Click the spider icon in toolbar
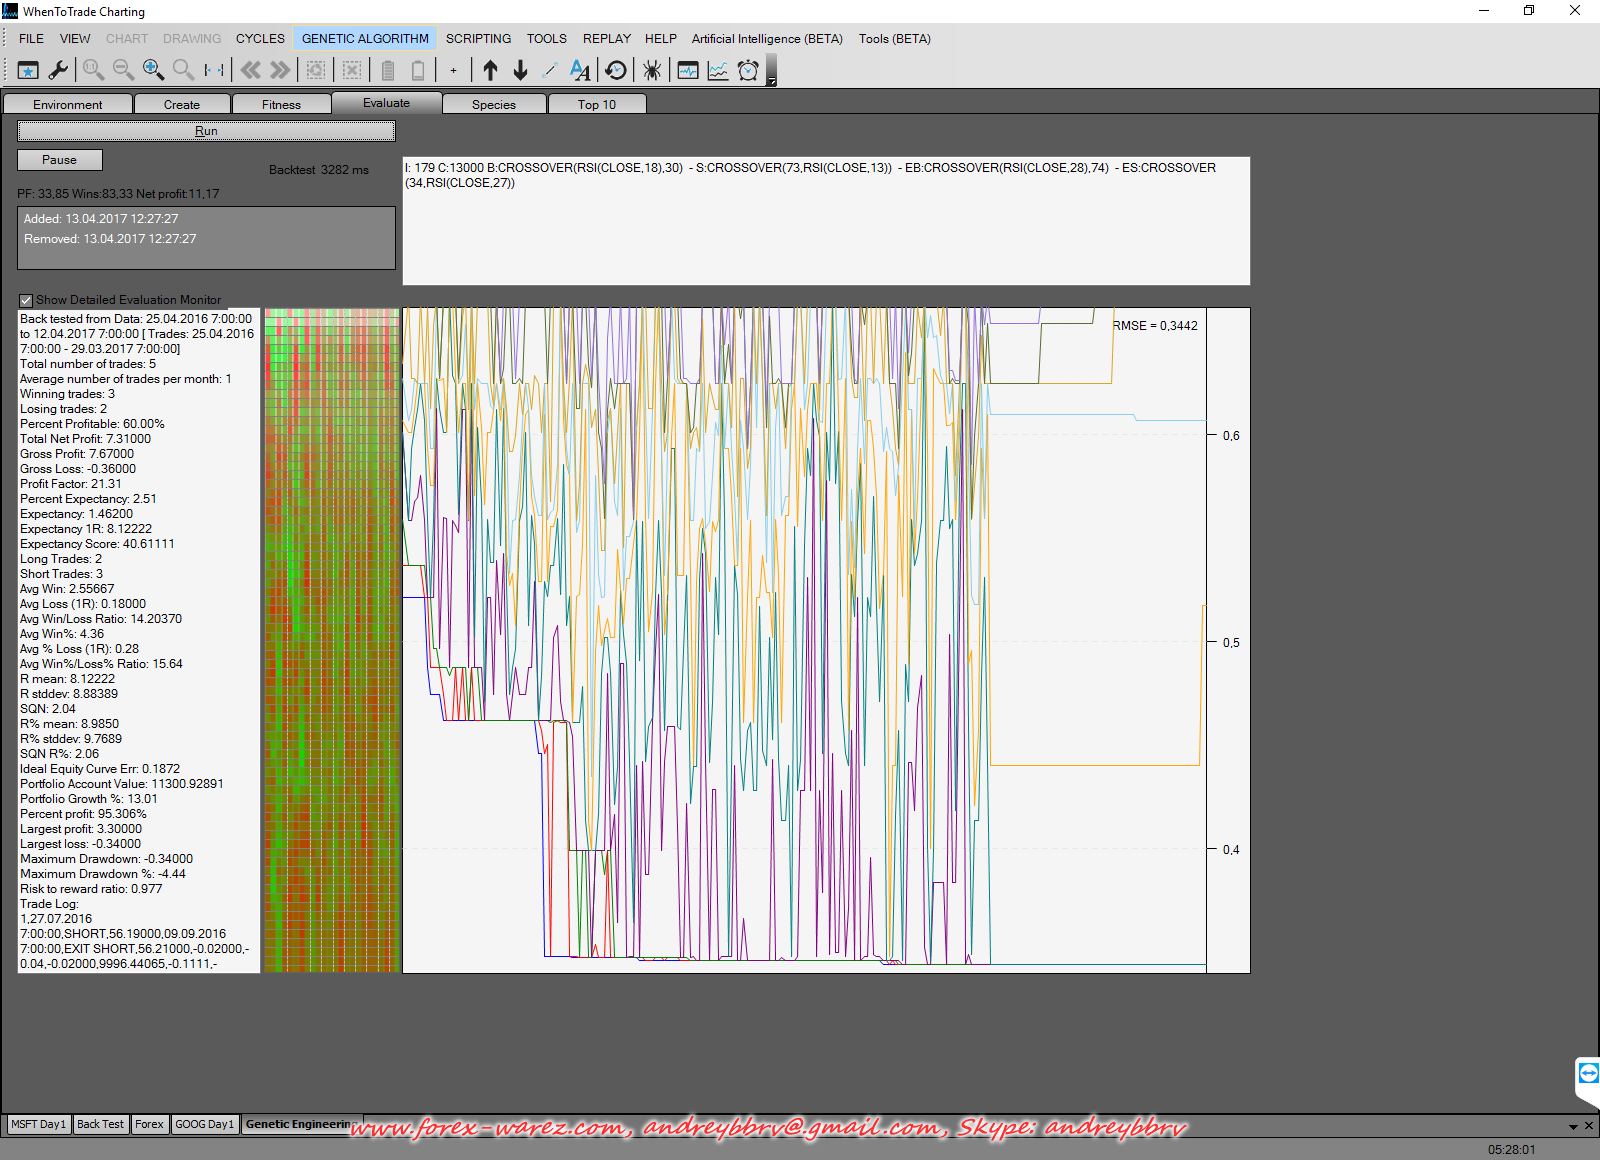This screenshot has width=1600, height=1160. pos(652,70)
